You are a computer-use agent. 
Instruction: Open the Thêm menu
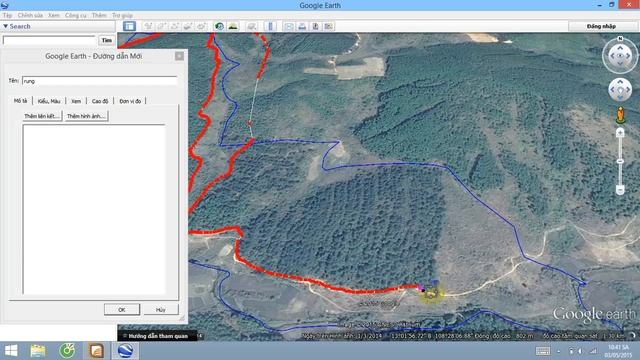(x=99, y=15)
